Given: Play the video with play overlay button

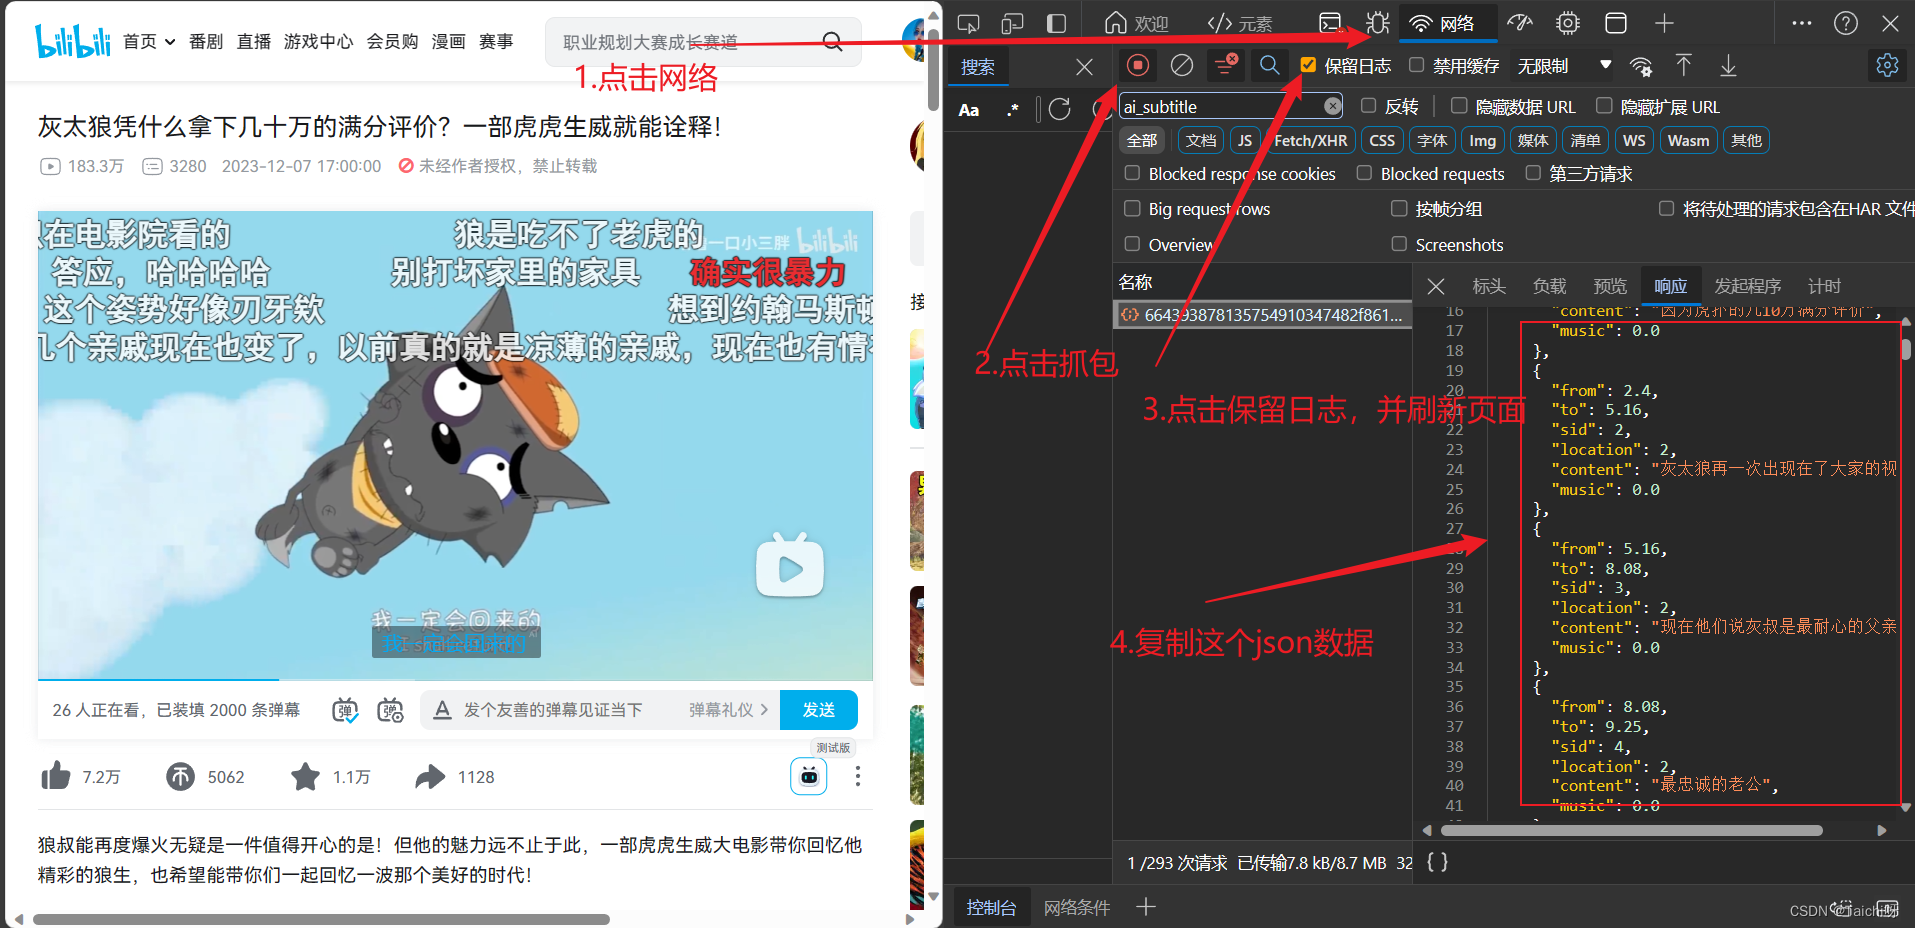Looking at the screenshot, I should [790, 565].
